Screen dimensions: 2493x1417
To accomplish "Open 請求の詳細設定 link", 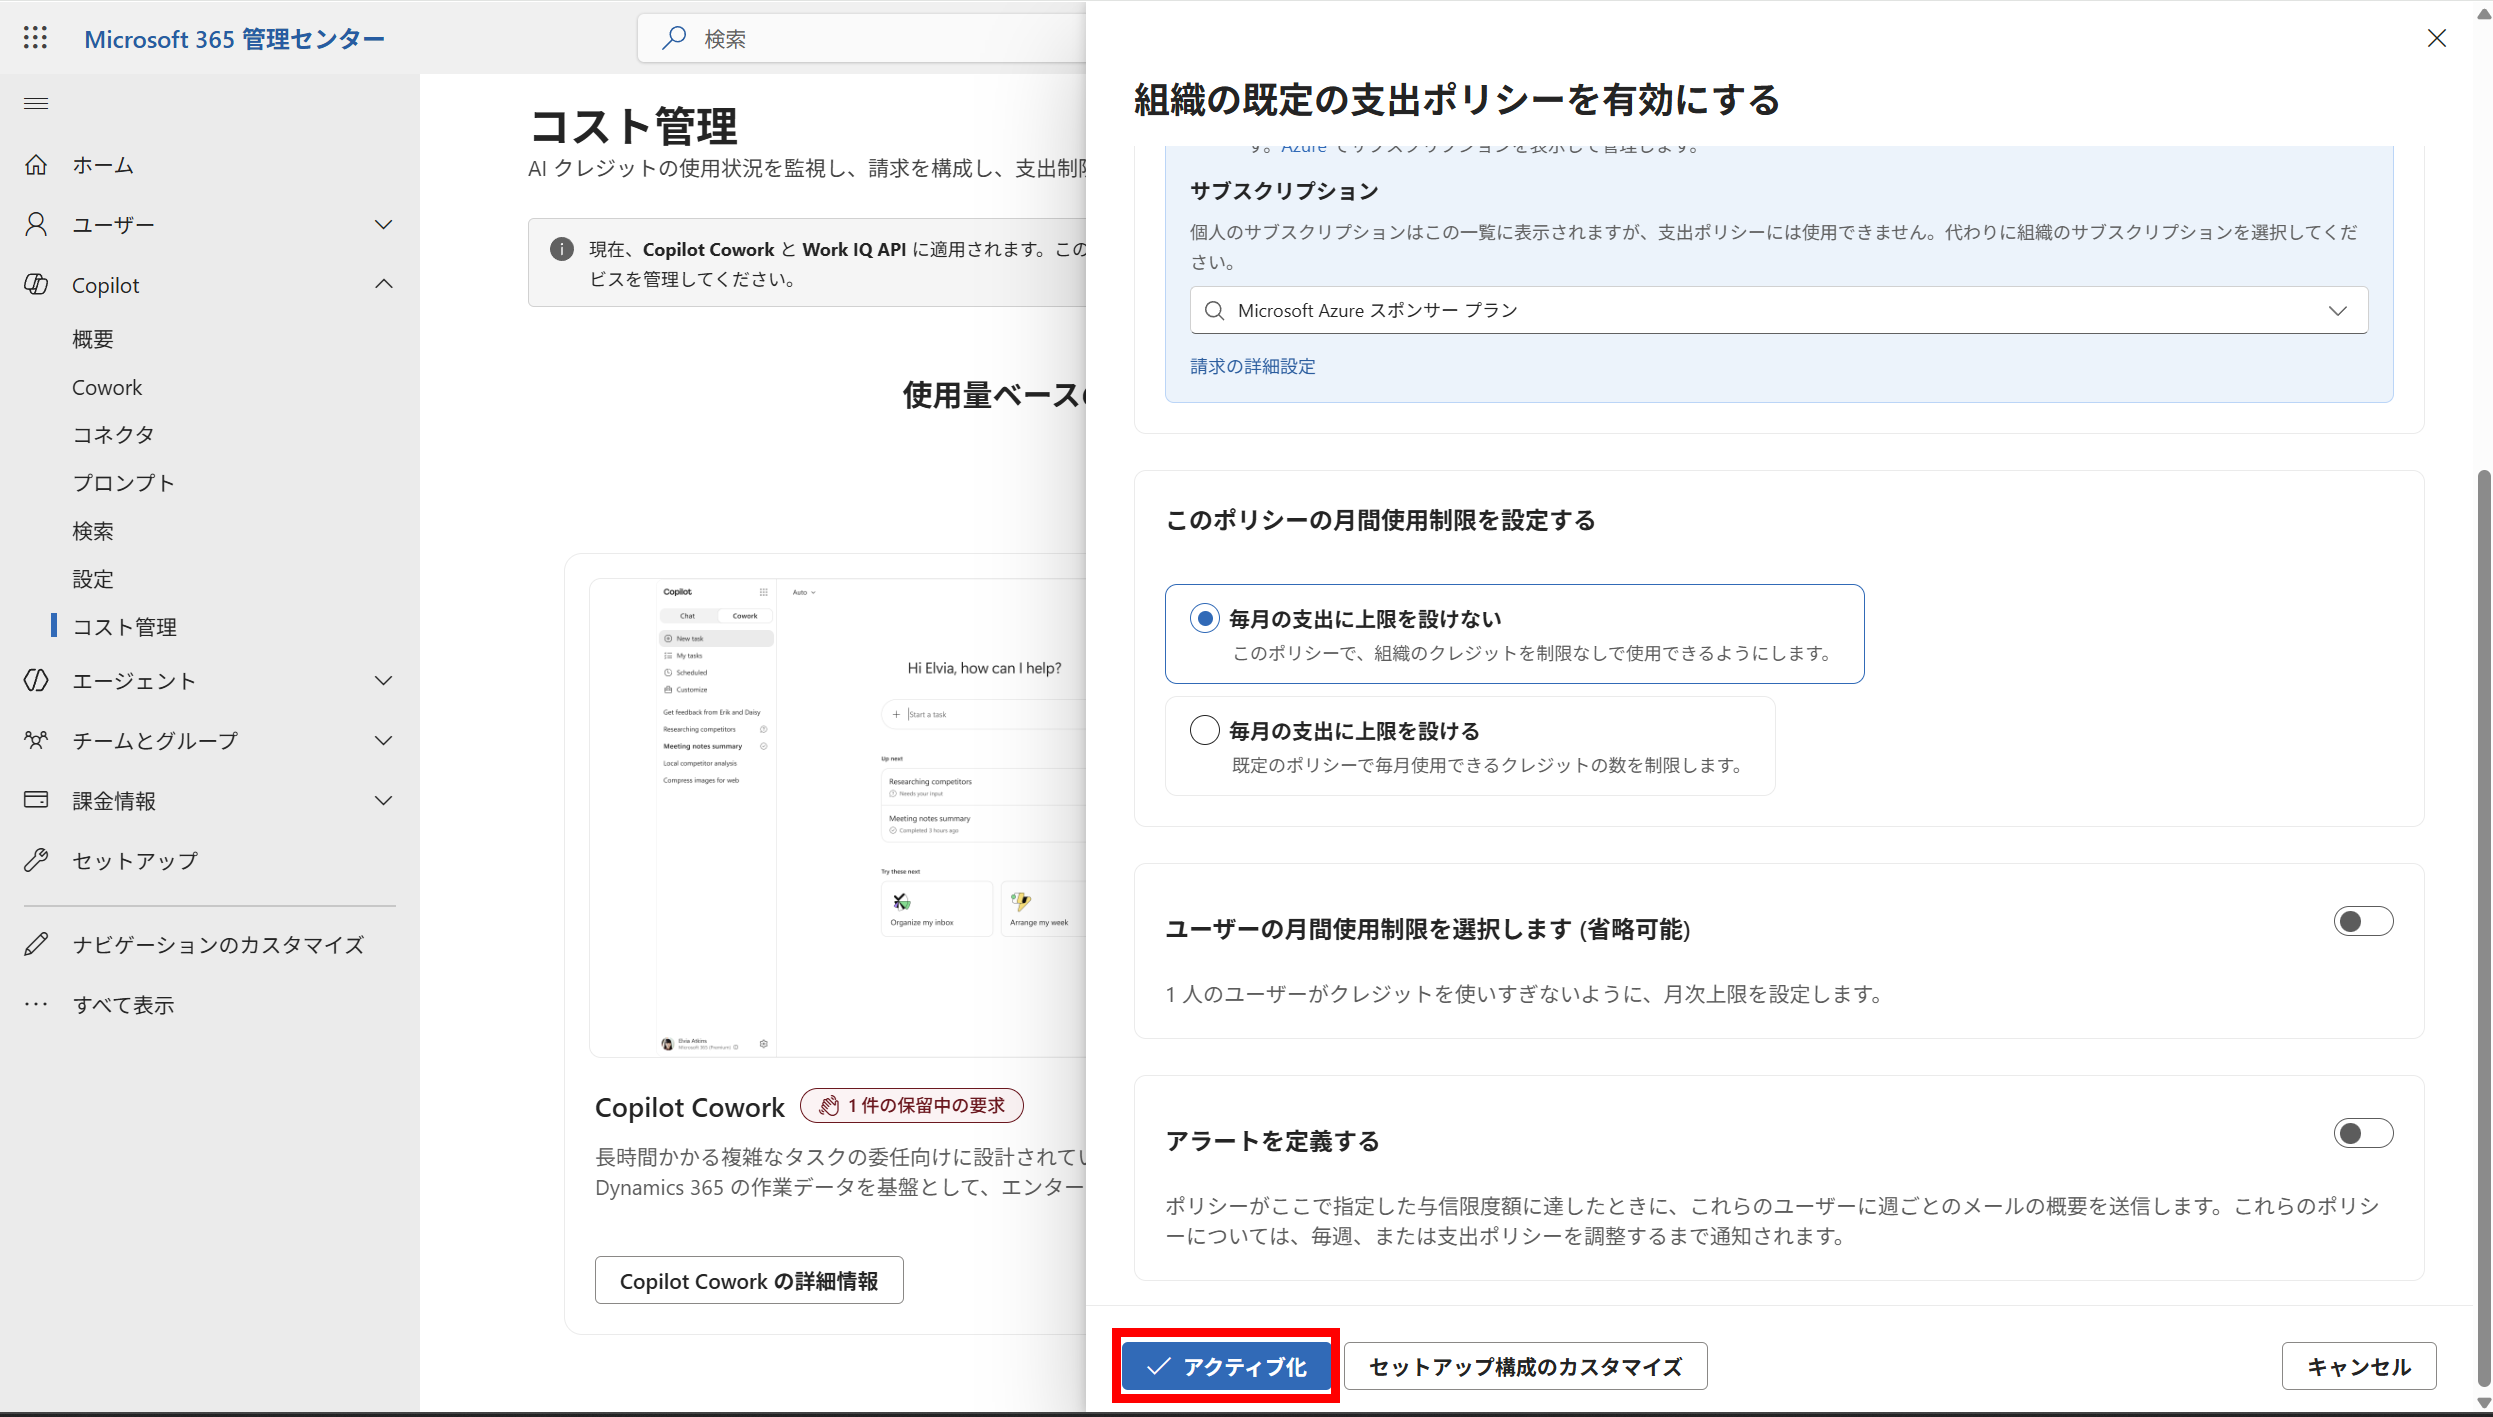I will click(1252, 366).
